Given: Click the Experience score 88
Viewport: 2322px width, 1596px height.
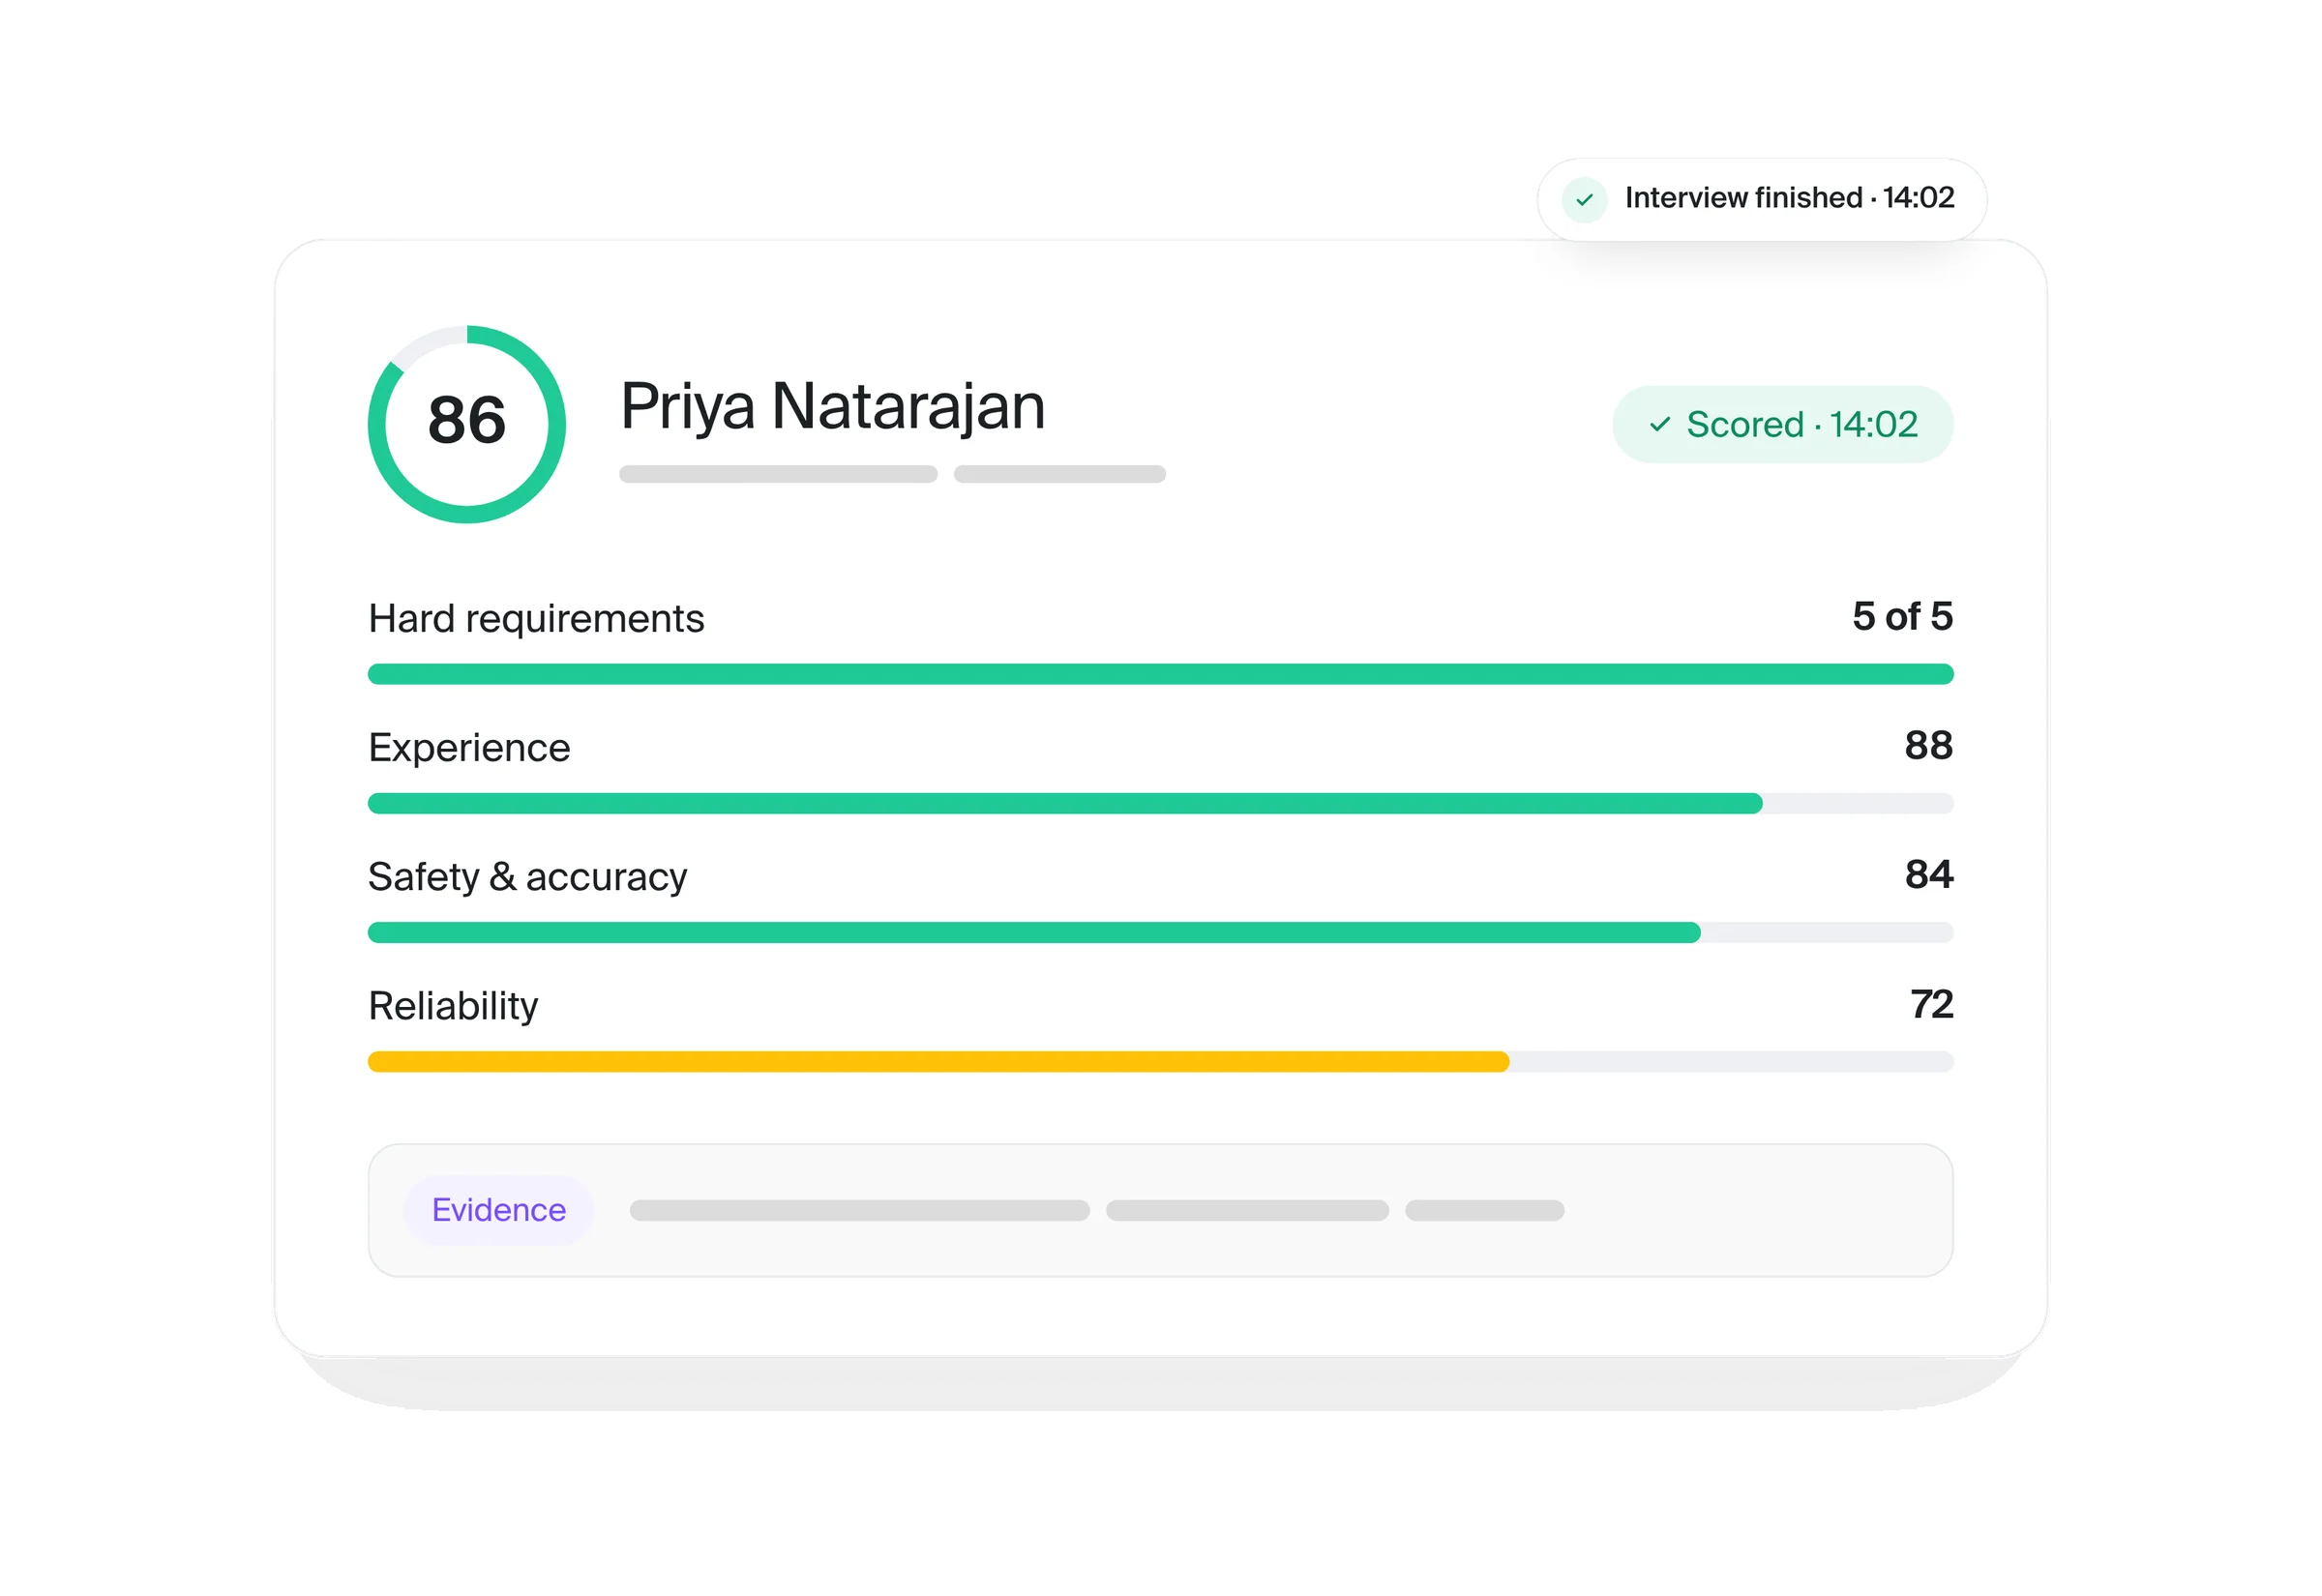Looking at the screenshot, I should (x=1928, y=745).
